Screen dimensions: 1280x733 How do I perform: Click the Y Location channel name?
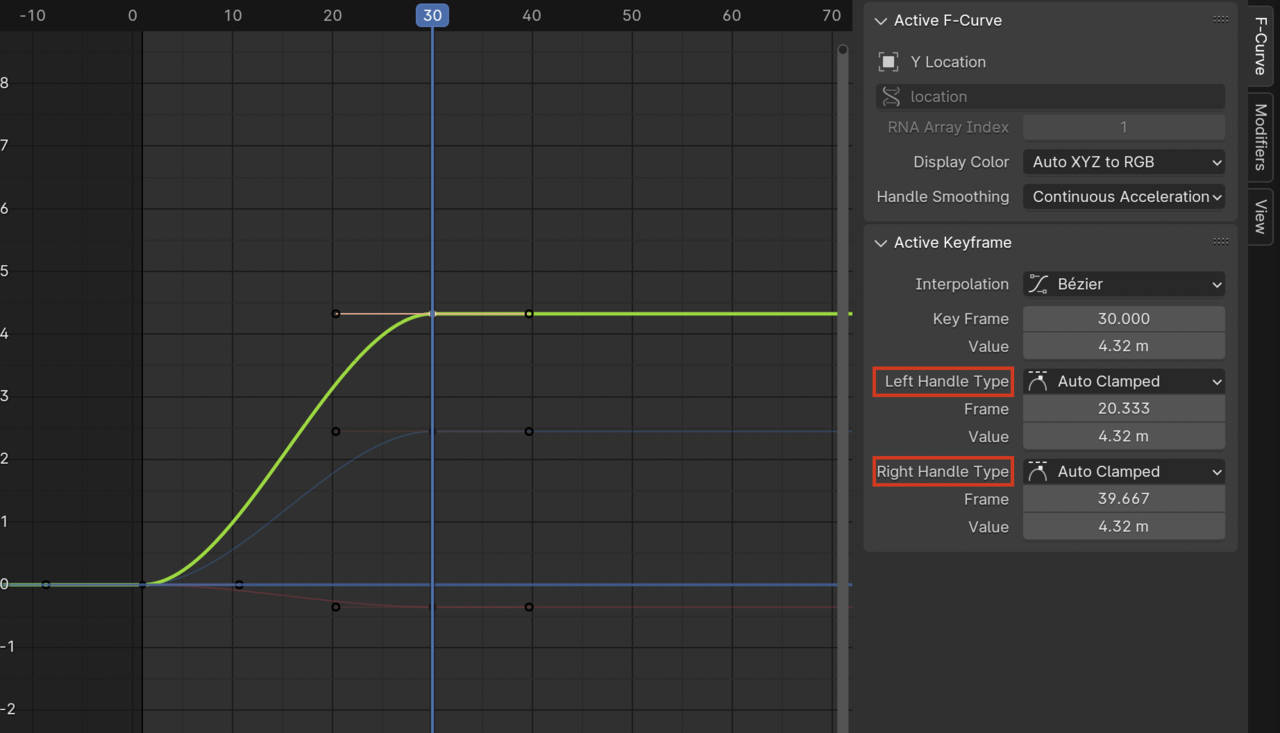(948, 62)
